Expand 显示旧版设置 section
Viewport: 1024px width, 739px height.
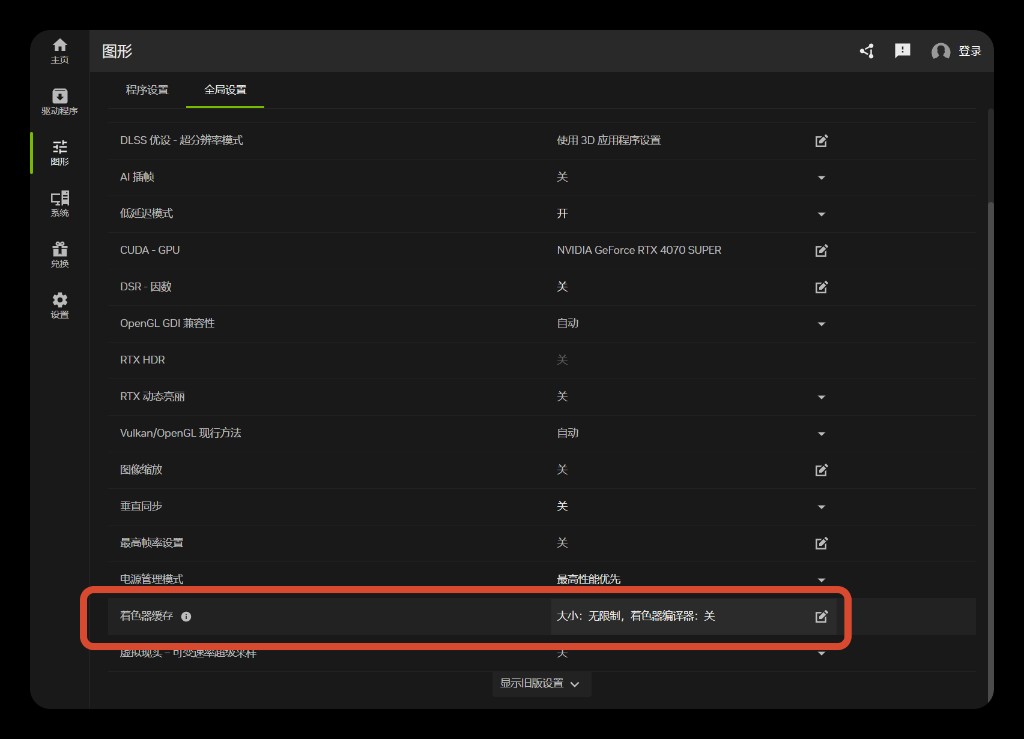pos(541,684)
